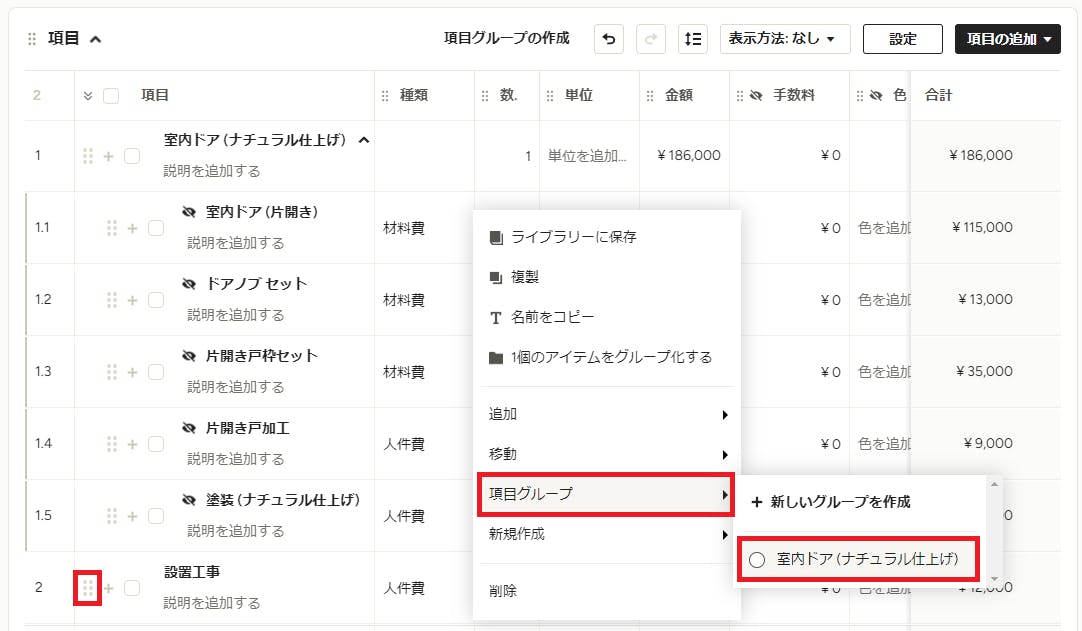Click drag handle of row ドアノブ セット

112,300
